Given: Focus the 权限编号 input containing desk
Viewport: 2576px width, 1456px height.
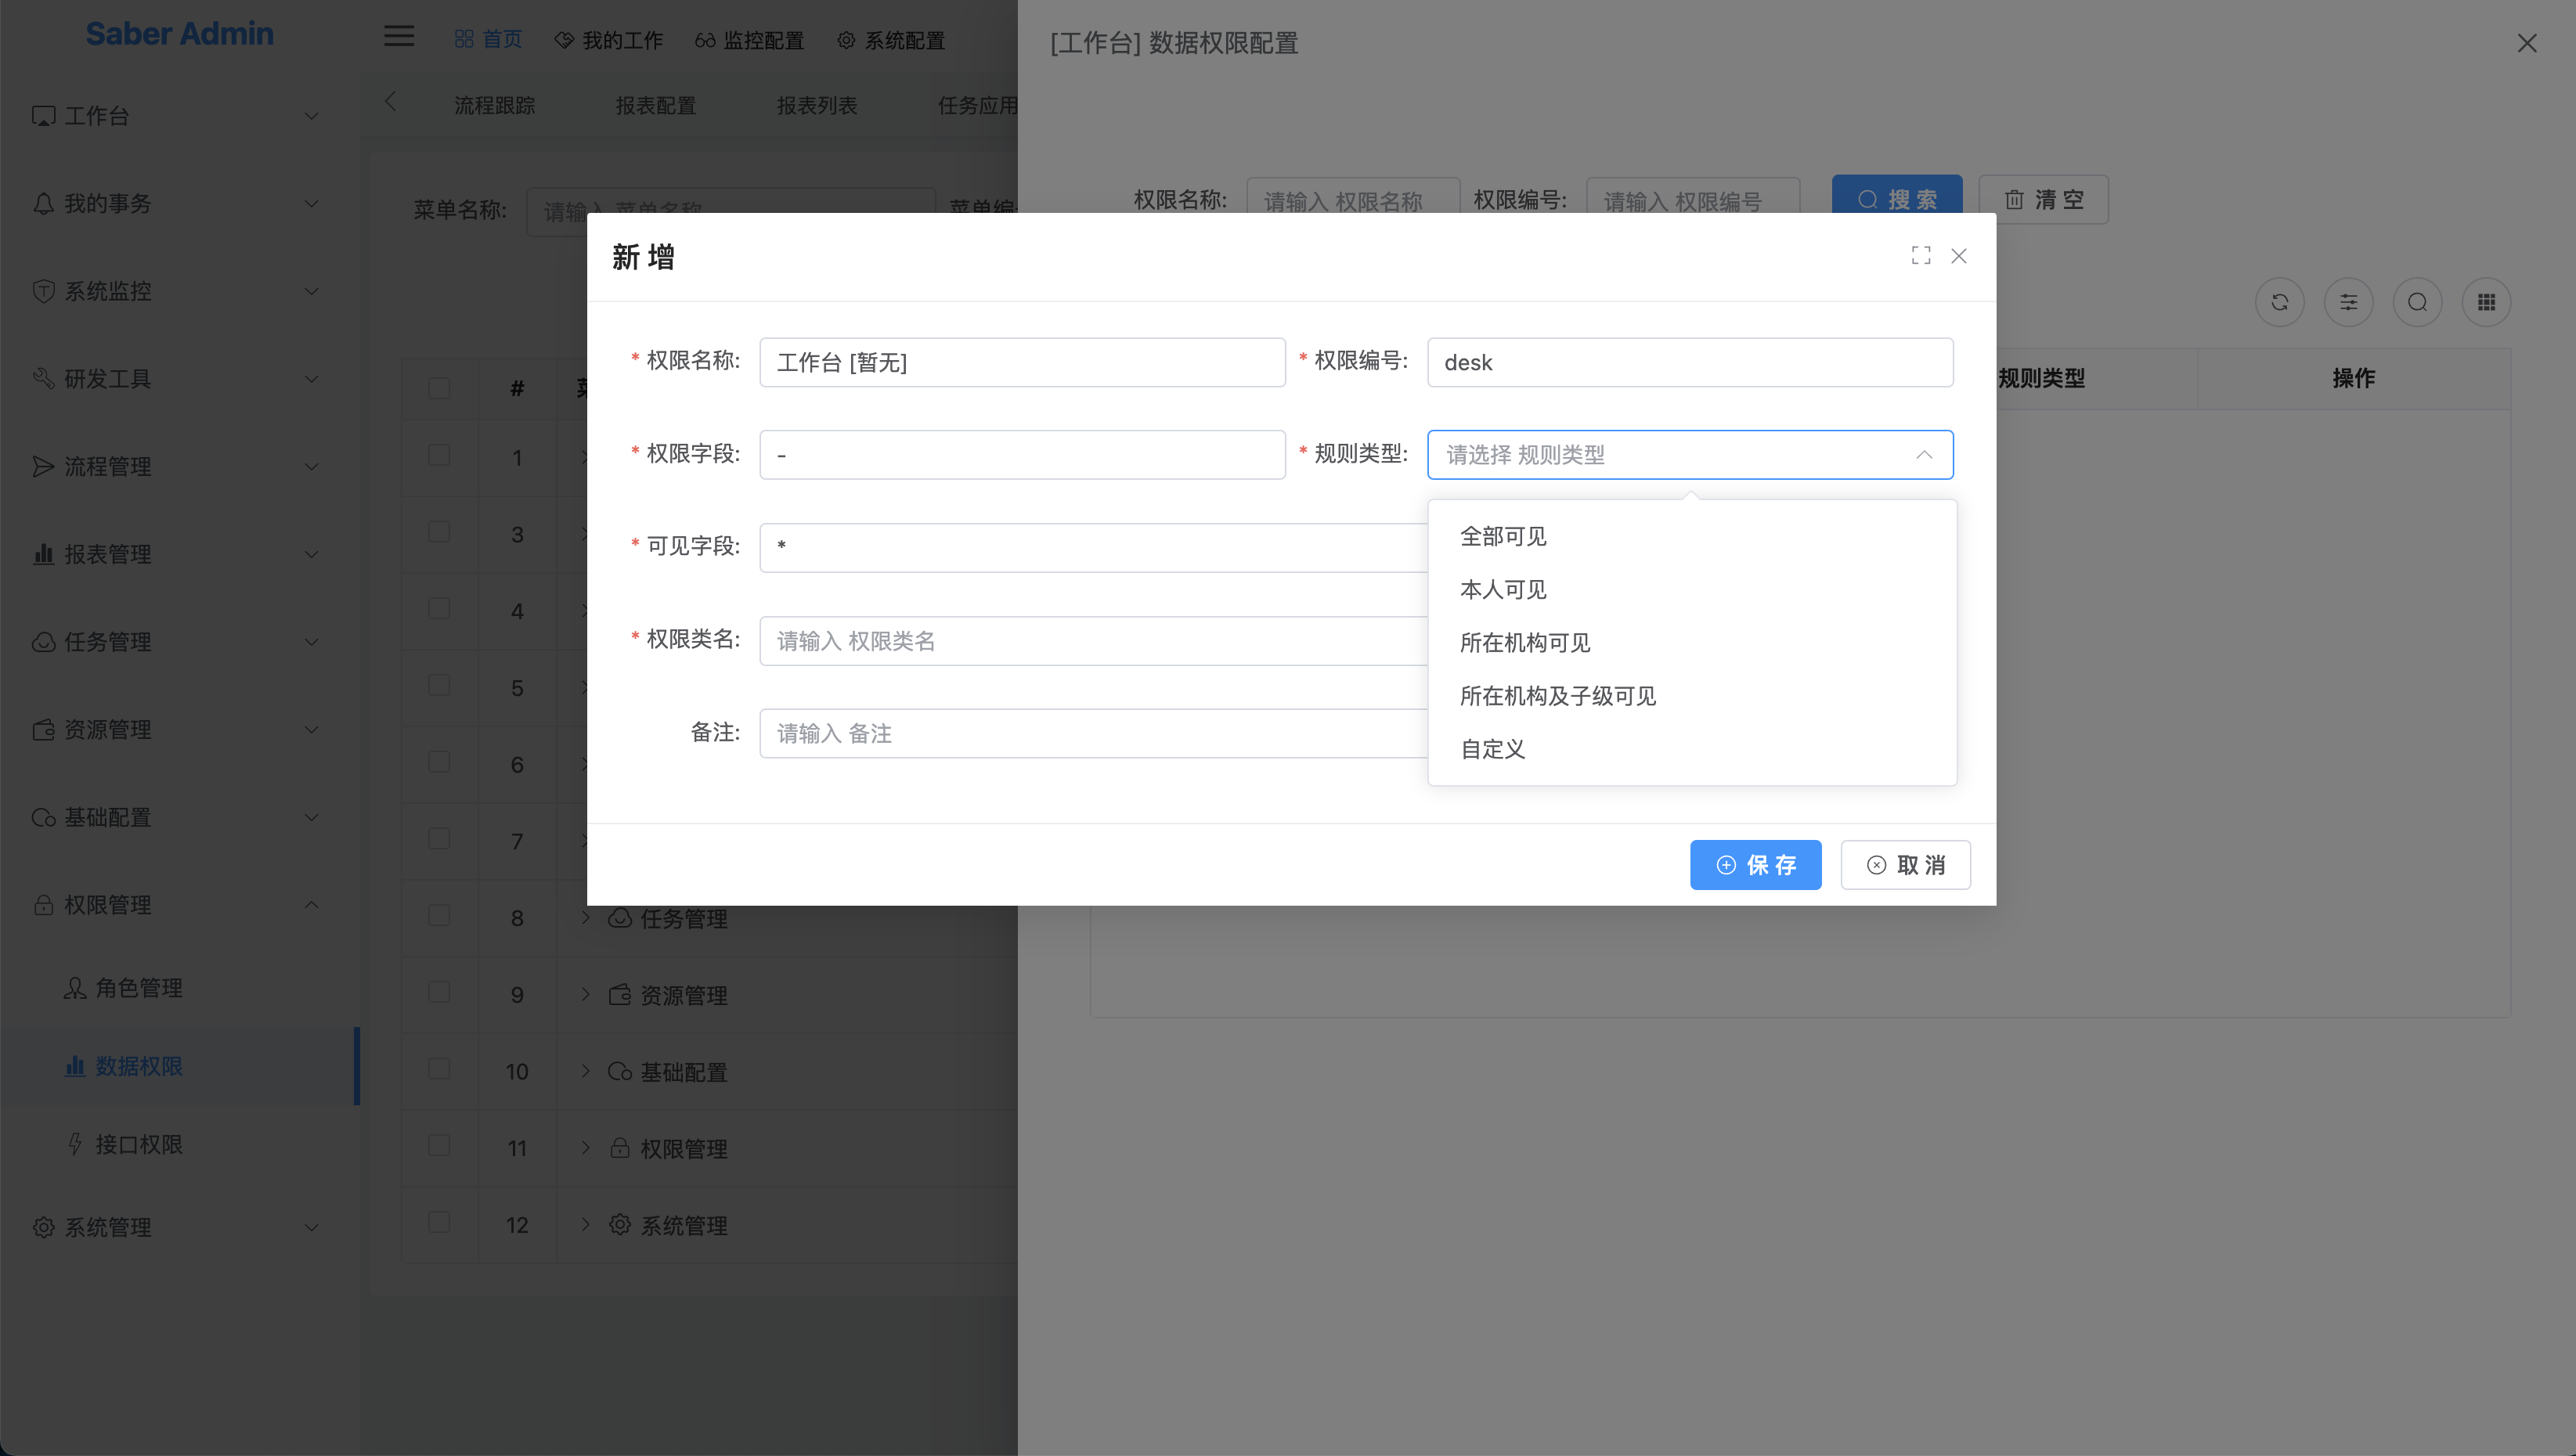Looking at the screenshot, I should [1690, 362].
